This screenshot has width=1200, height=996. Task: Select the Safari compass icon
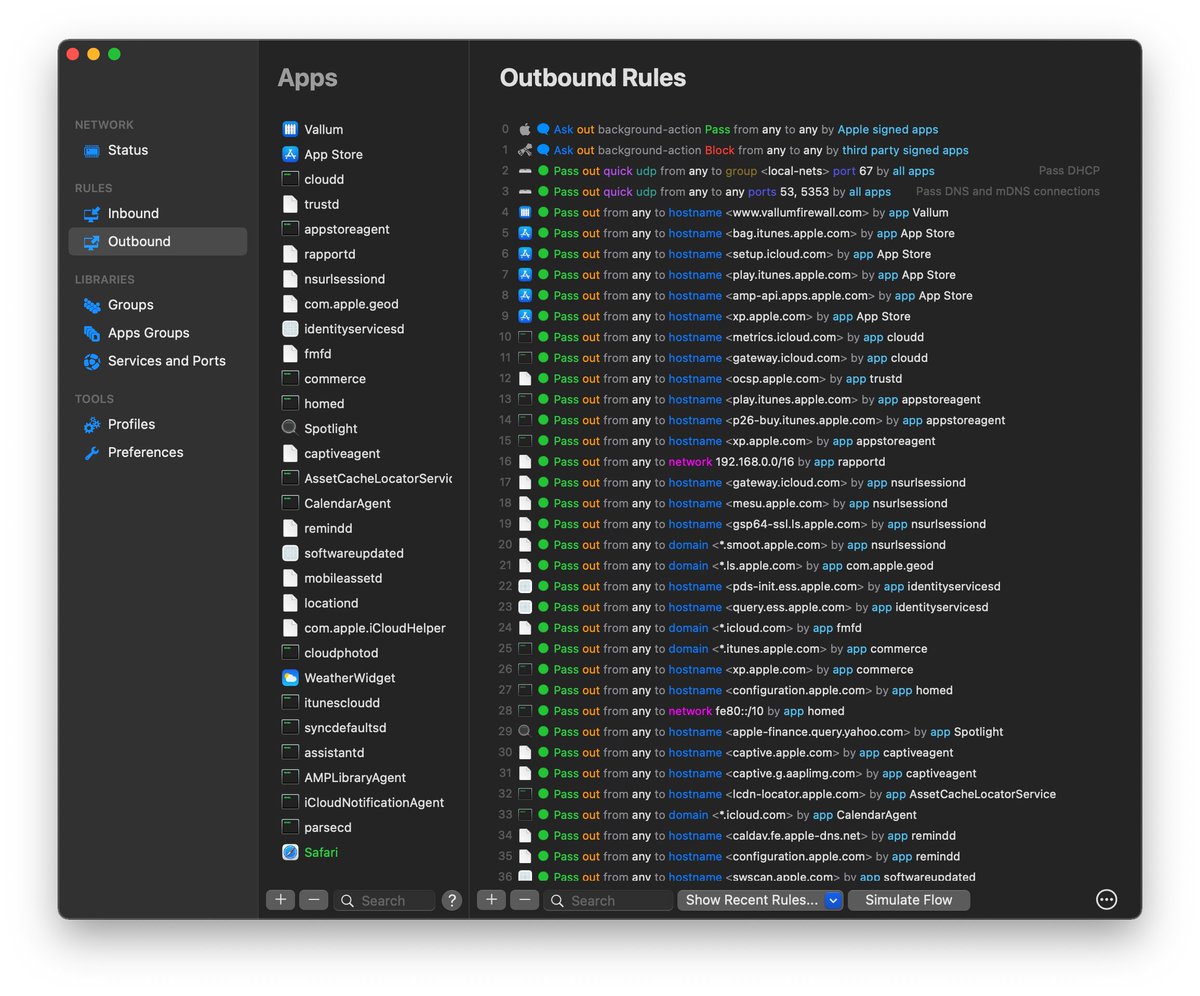(x=290, y=852)
